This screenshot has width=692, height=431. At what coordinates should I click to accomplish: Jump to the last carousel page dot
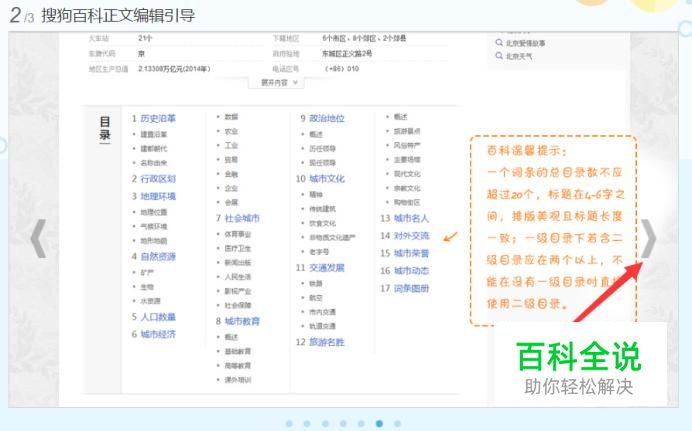tap(397, 424)
